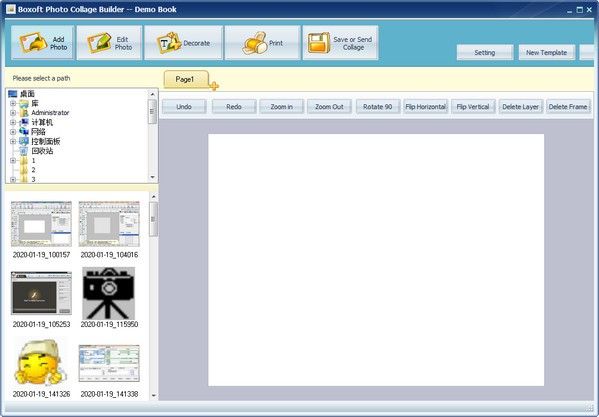Viewport: 599px width, 417px height.
Task: Open the Add Photo tool
Action: coord(42,43)
